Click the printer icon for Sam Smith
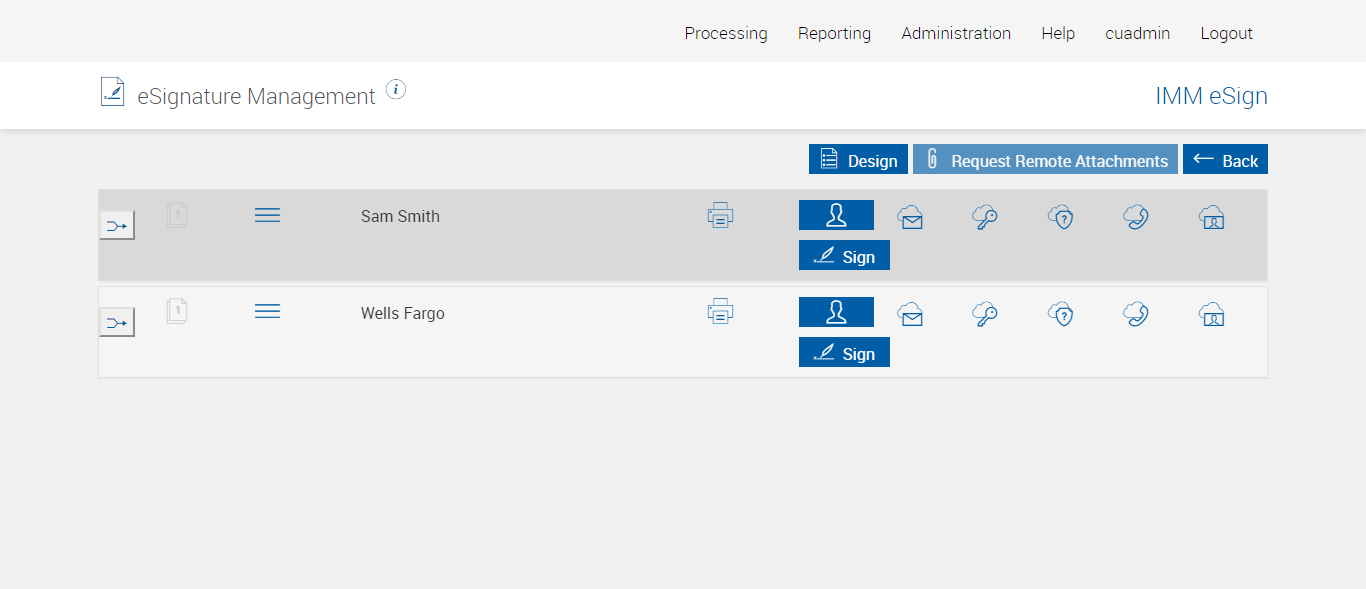This screenshot has height=589, width=1366. [720, 215]
